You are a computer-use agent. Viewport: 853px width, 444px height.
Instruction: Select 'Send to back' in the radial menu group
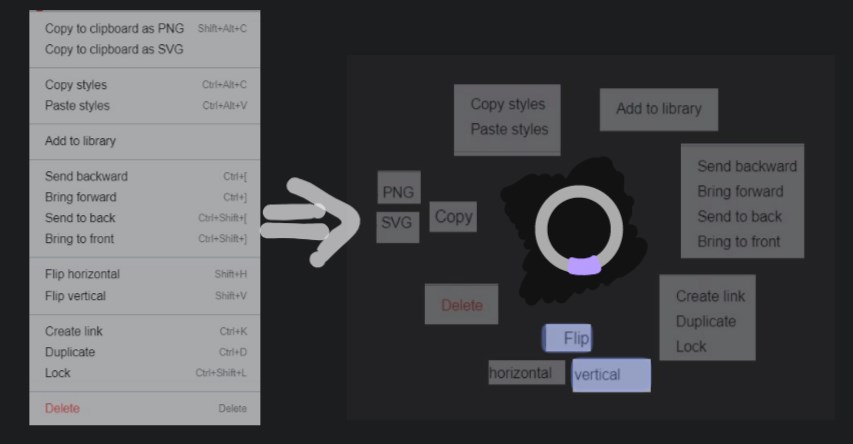point(739,217)
